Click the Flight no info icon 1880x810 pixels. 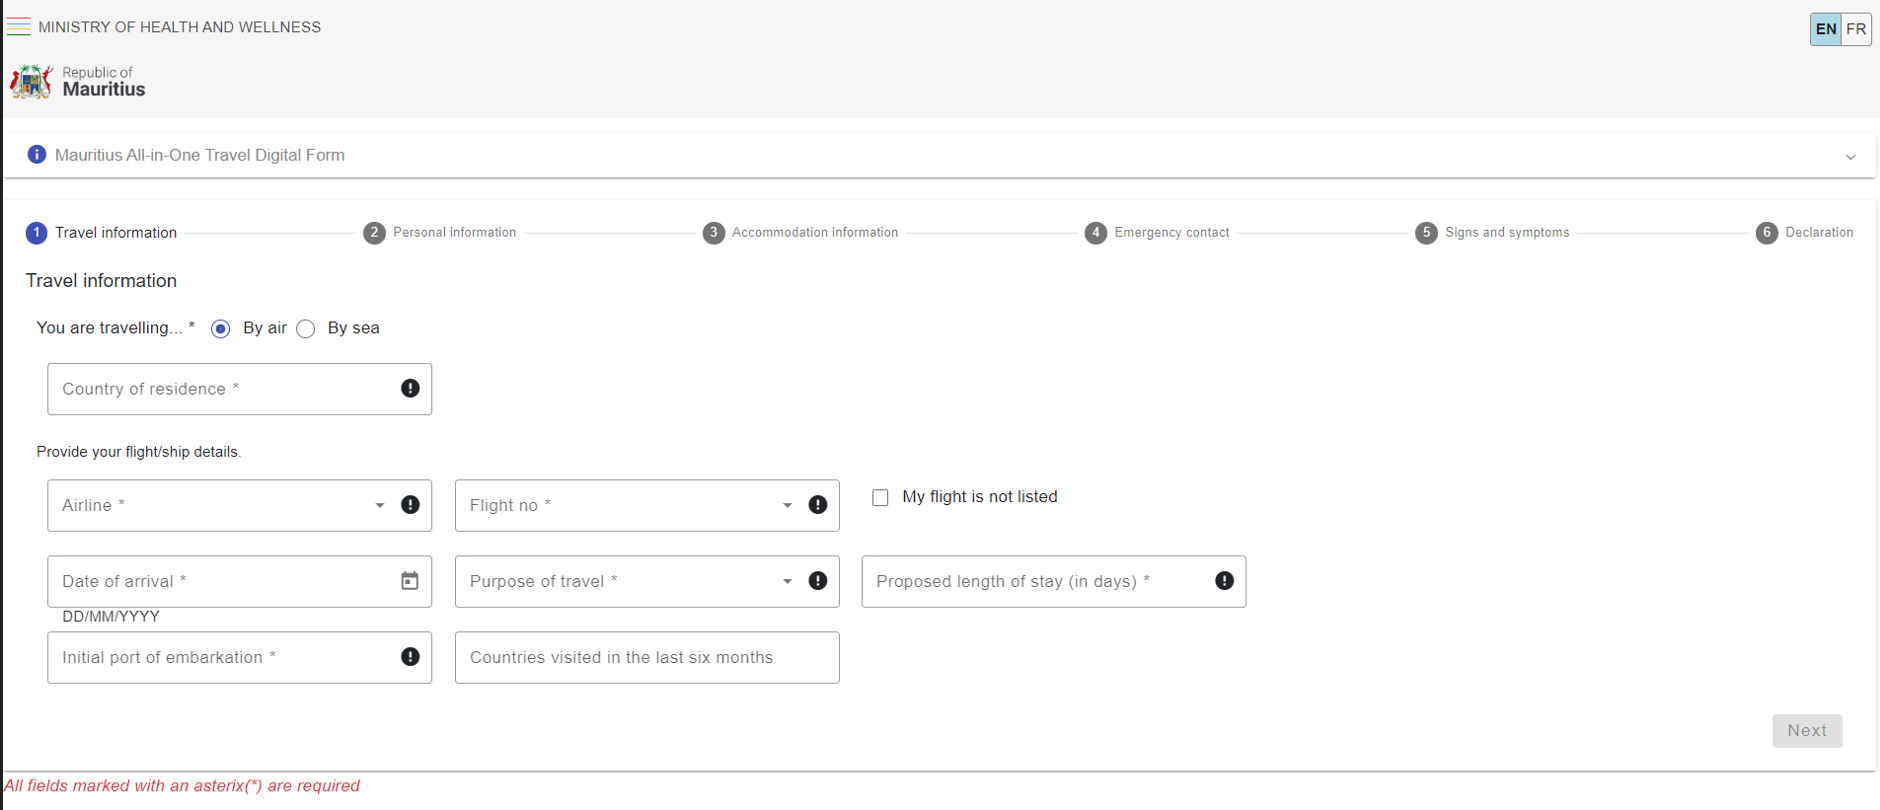(818, 505)
